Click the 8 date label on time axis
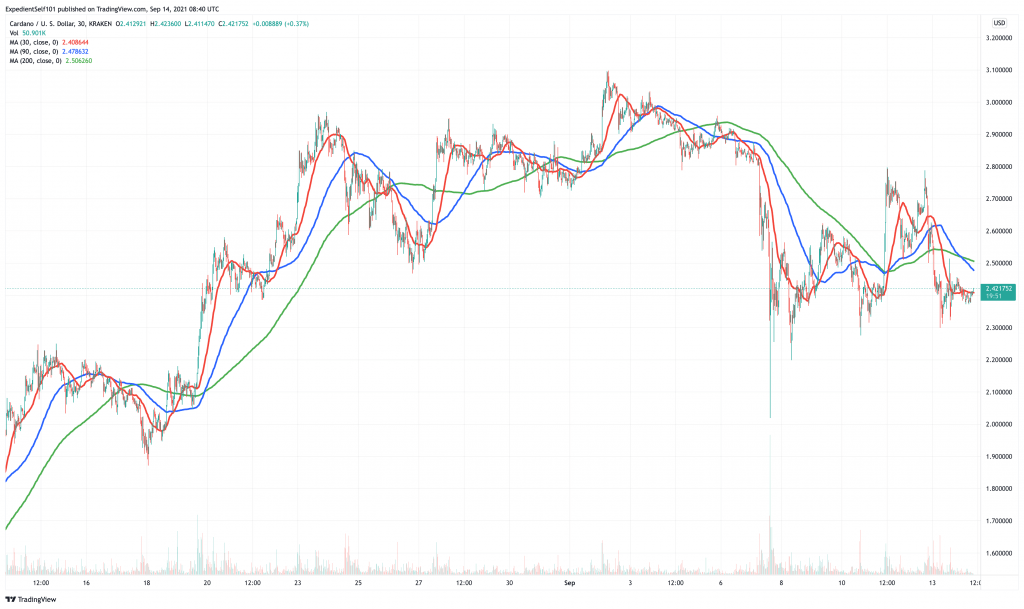Viewport: 1024px width, 609px height. click(x=781, y=583)
